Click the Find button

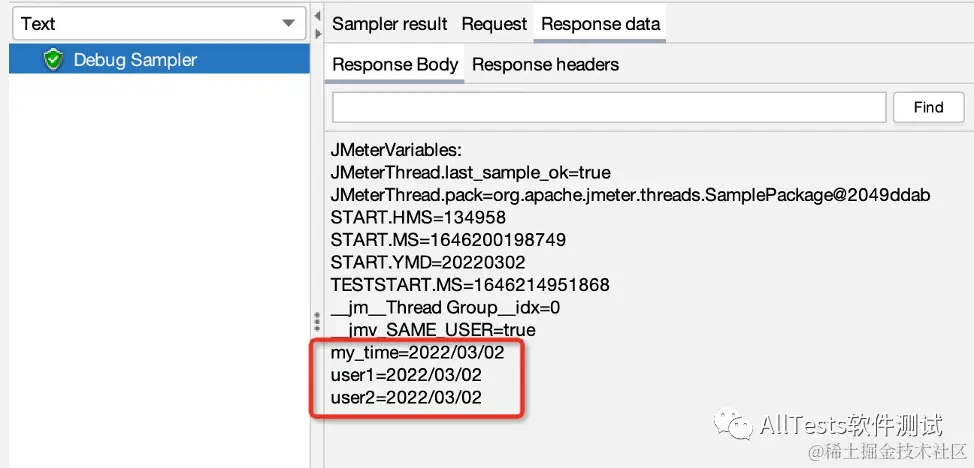point(929,108)
